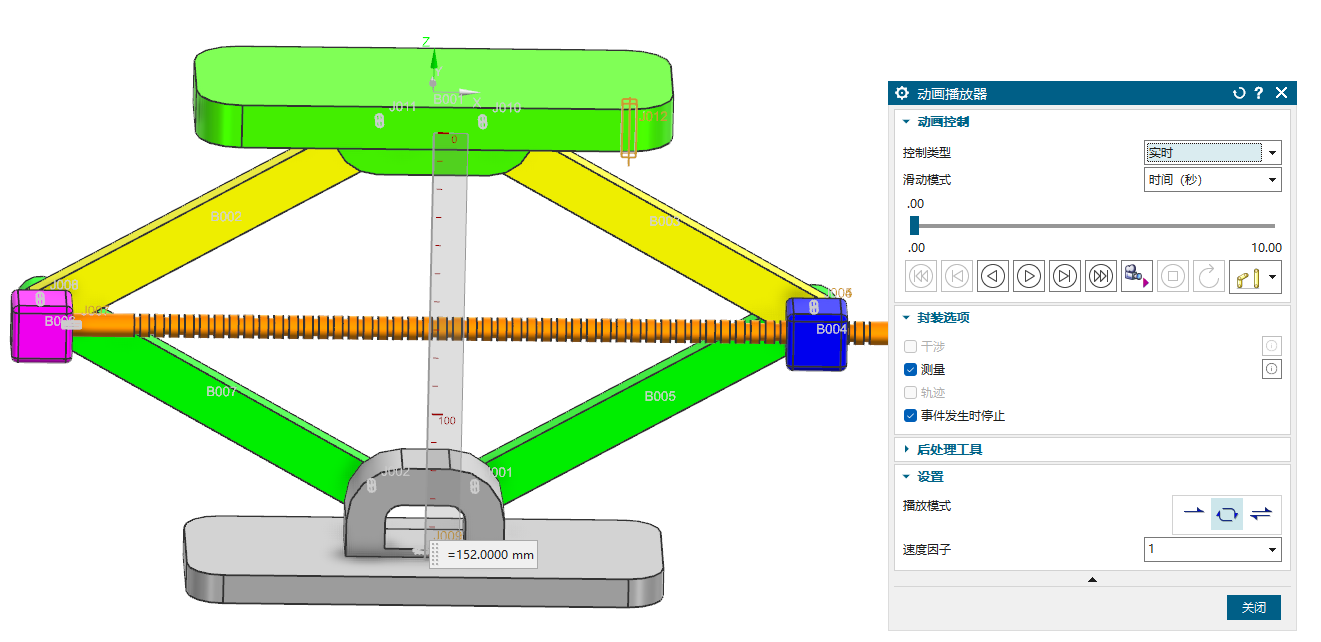This screenshot has height=642, width=1321.
Task: Select play-once arrow mode in 播放模式
Action: coord(1193,513)
